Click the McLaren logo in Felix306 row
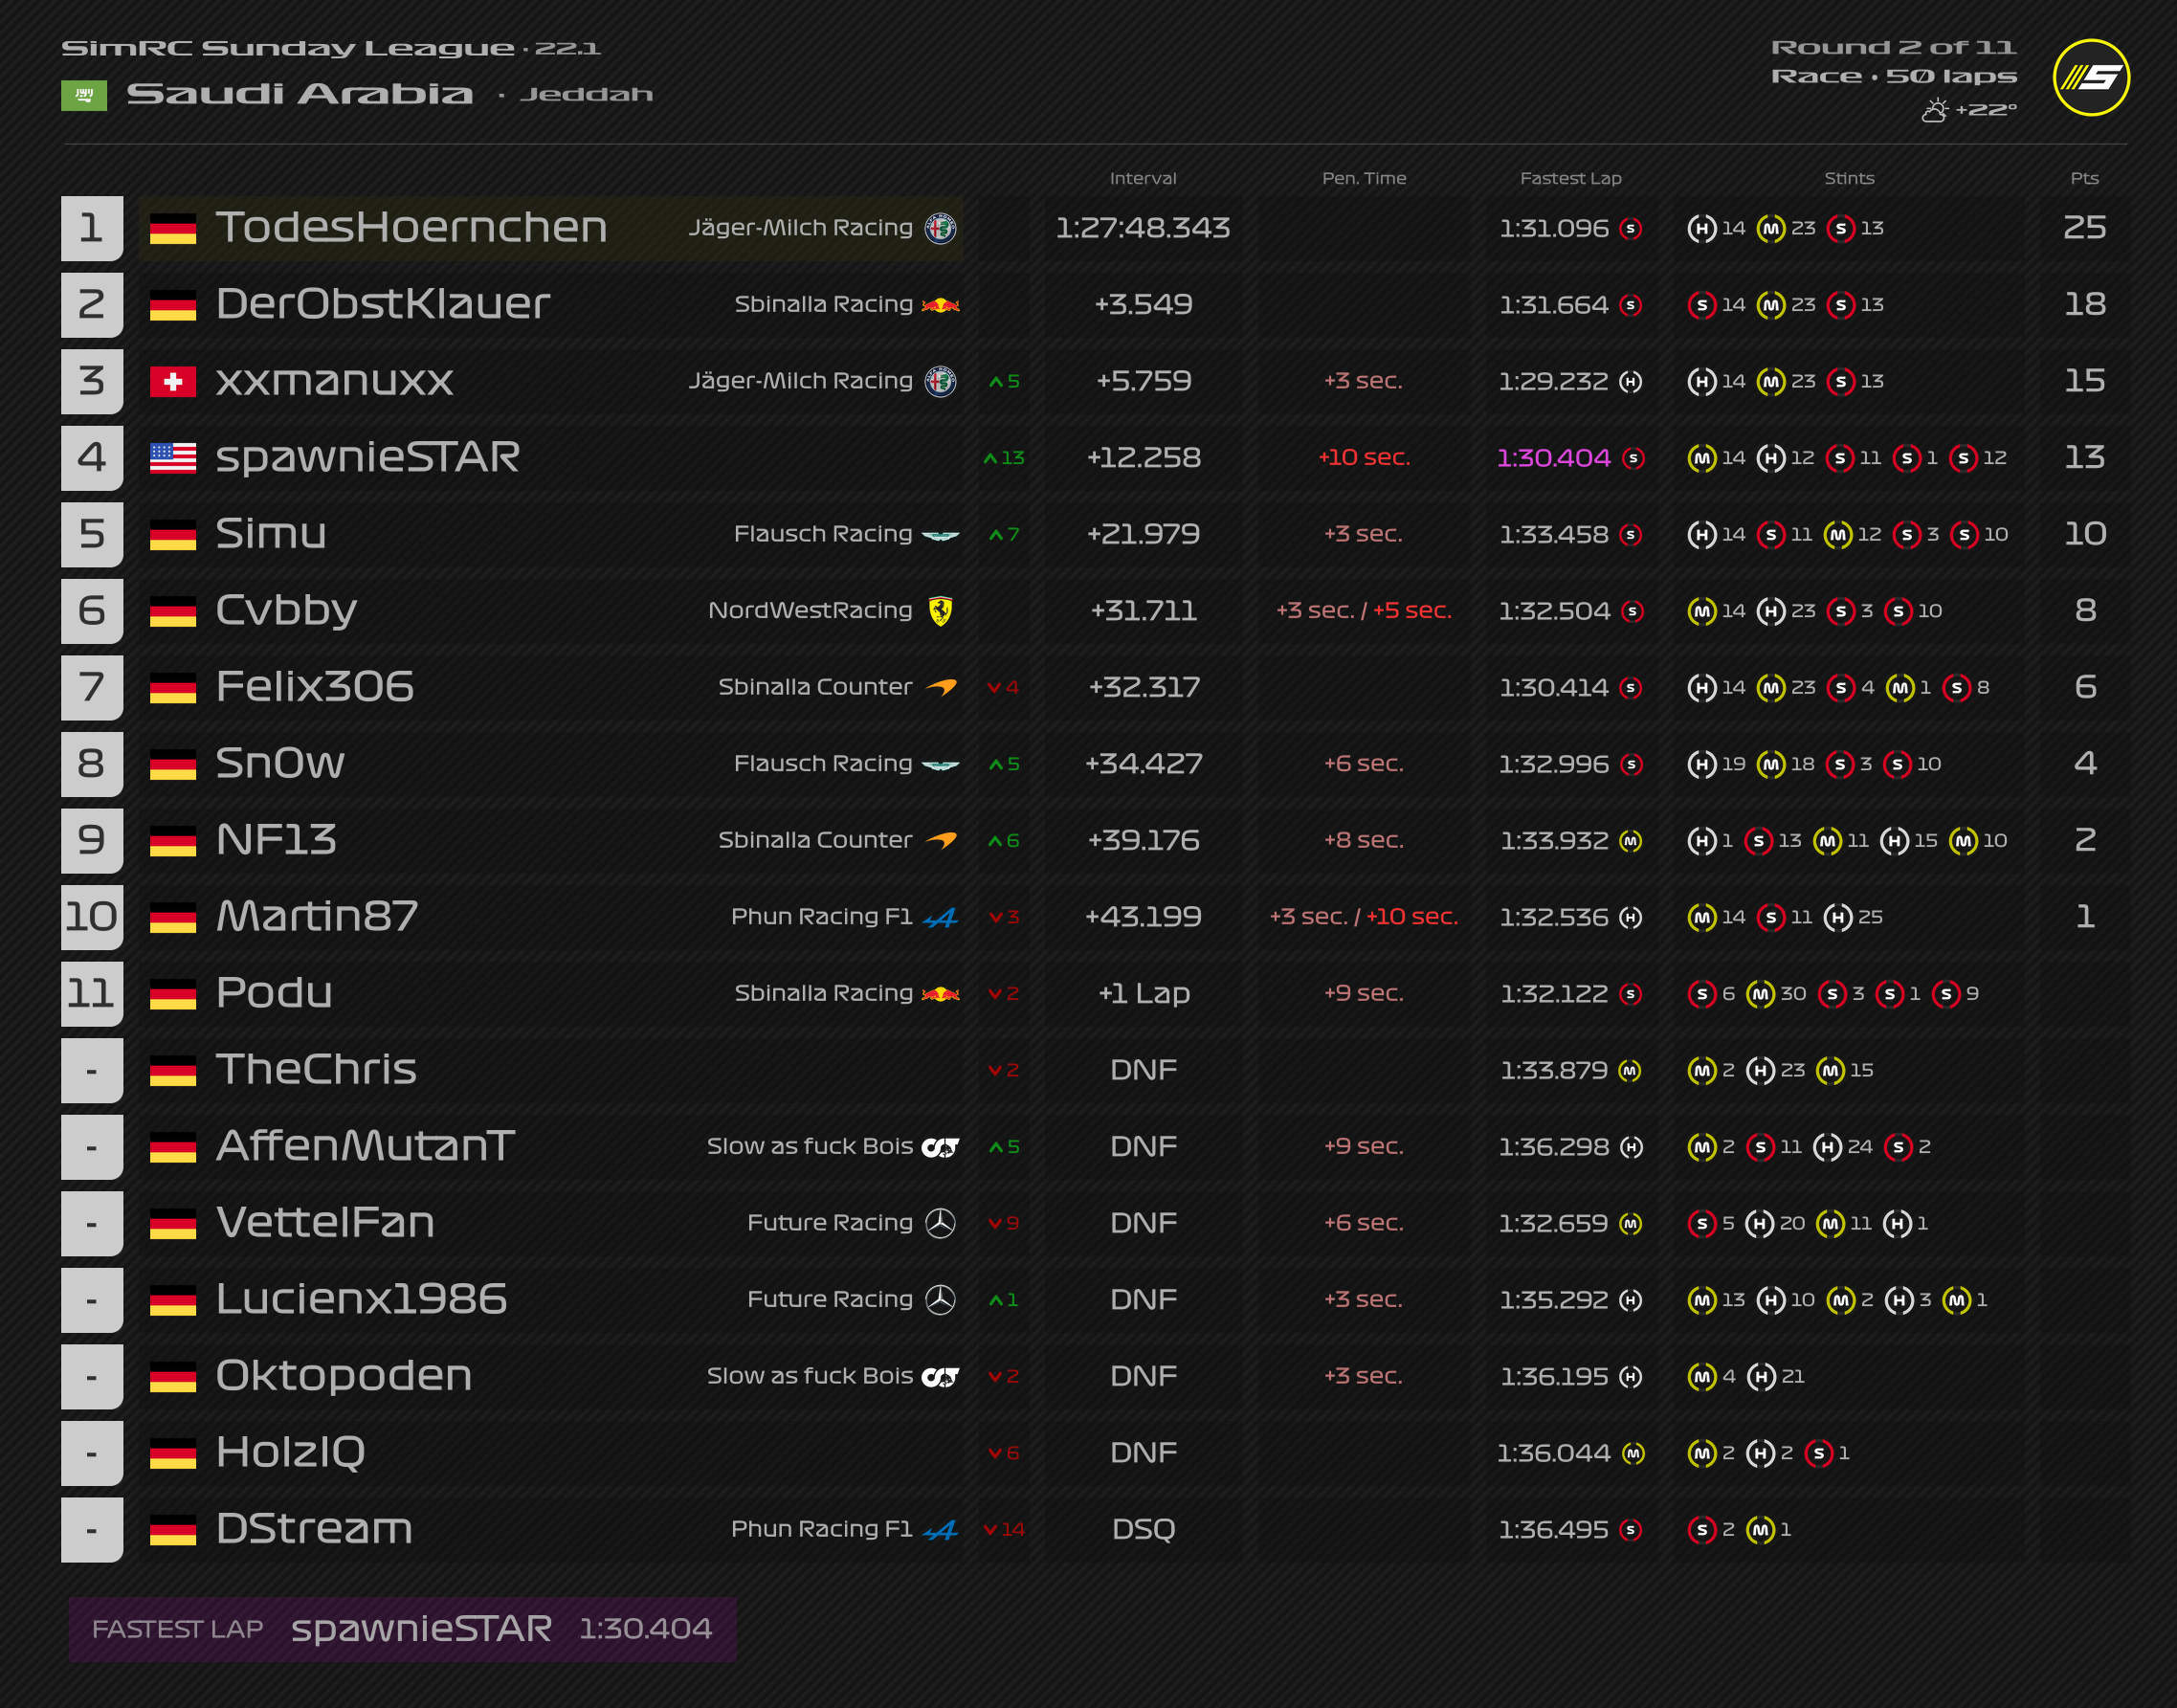This screenshot has height=1708, width=2177. pyautogui.click(x=940, y=687)
